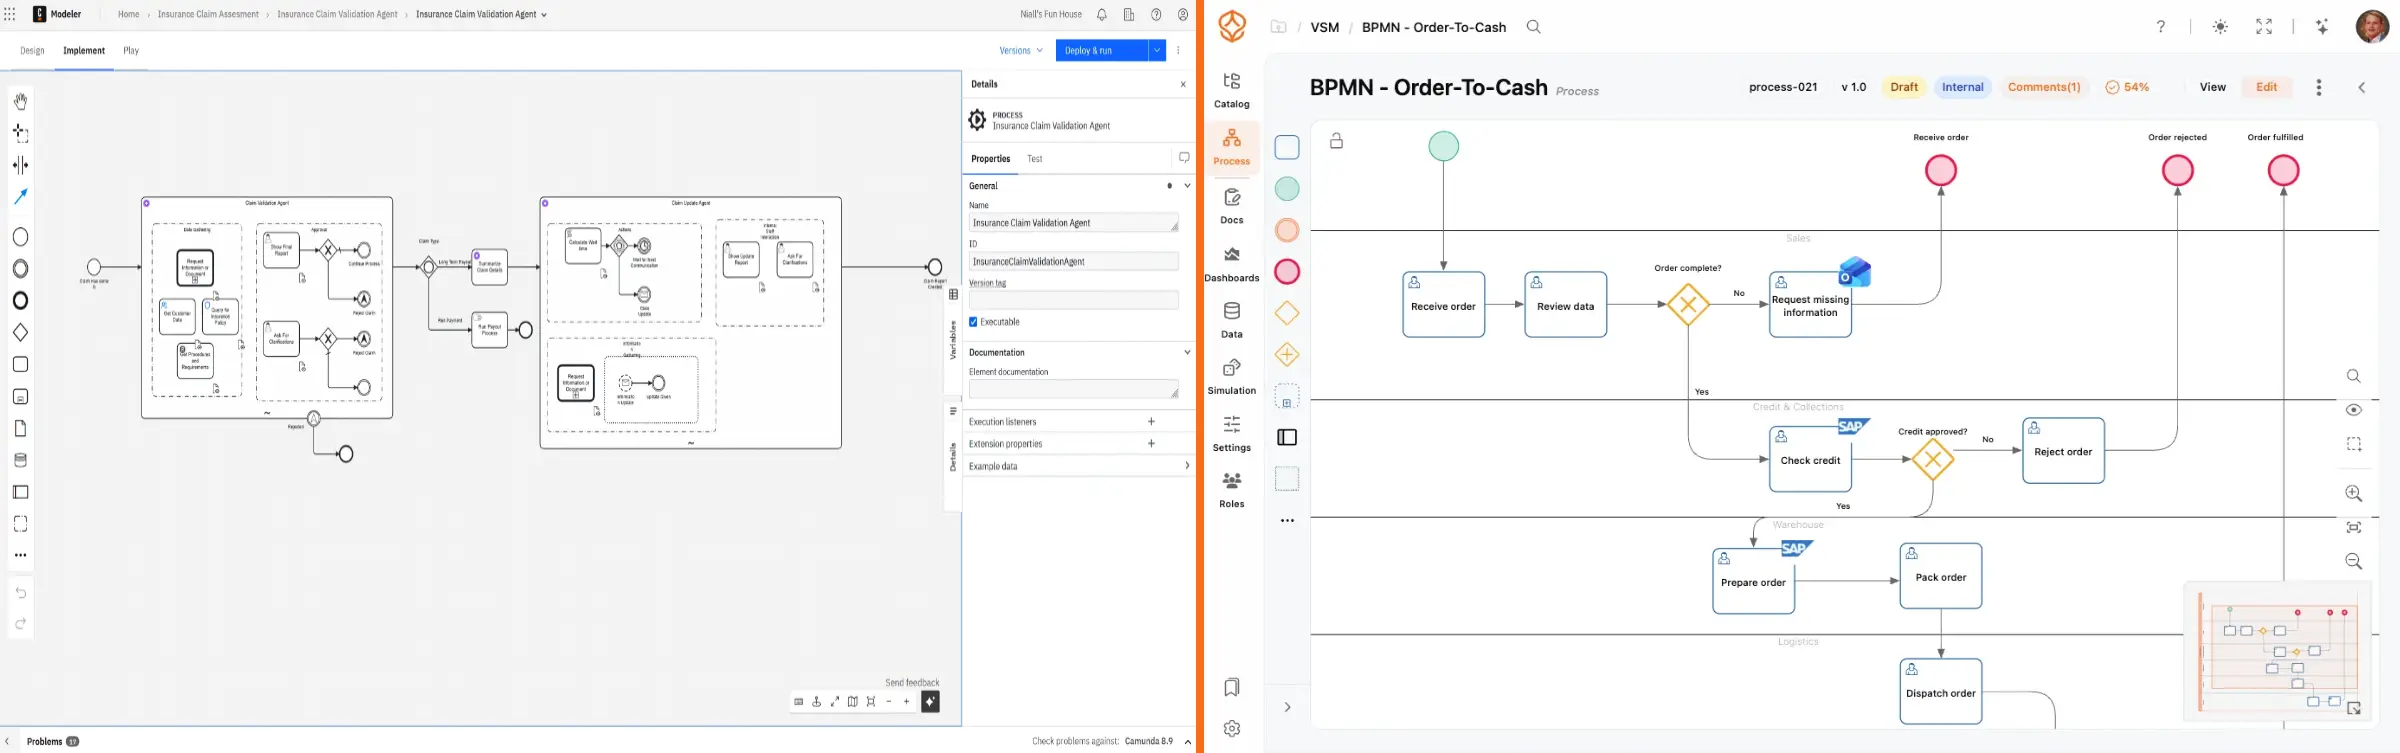Go to Home in Modeler breadcrumb
Viewport: 2400px width, 753px height.
click(x=128, y=15)
